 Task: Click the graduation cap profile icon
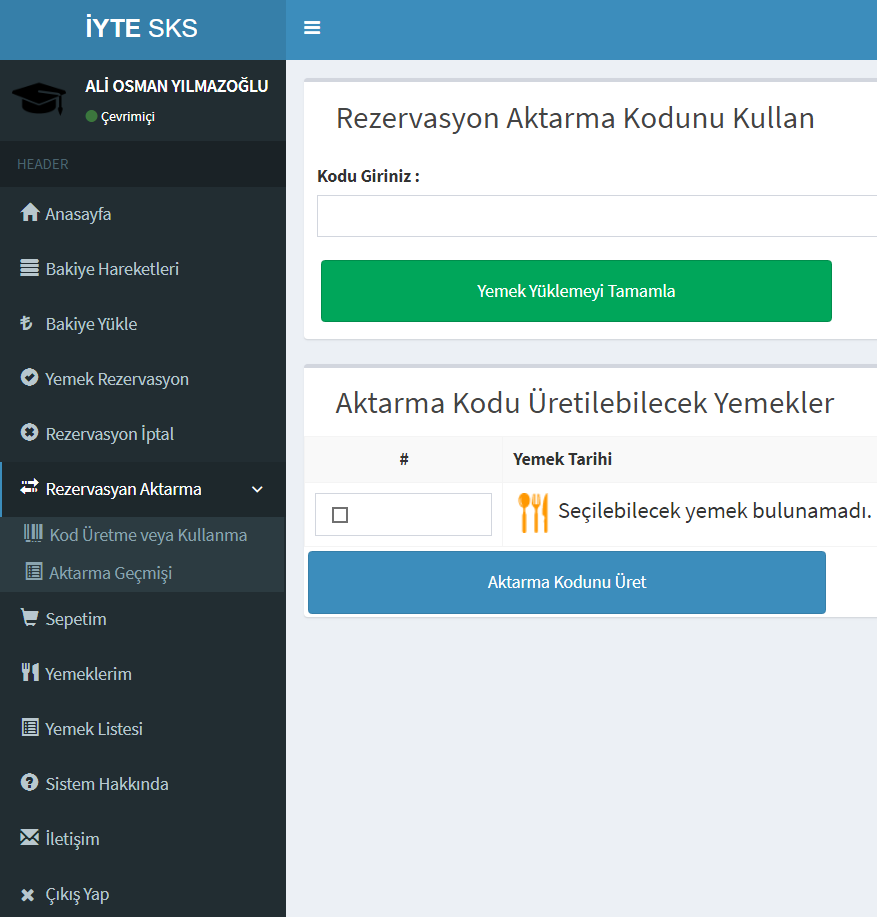[x=39, y=98]
